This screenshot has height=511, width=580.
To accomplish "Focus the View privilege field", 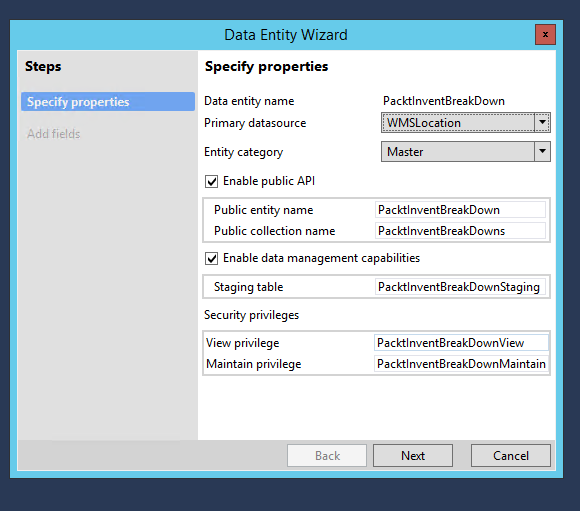I will tap(461, 343).
